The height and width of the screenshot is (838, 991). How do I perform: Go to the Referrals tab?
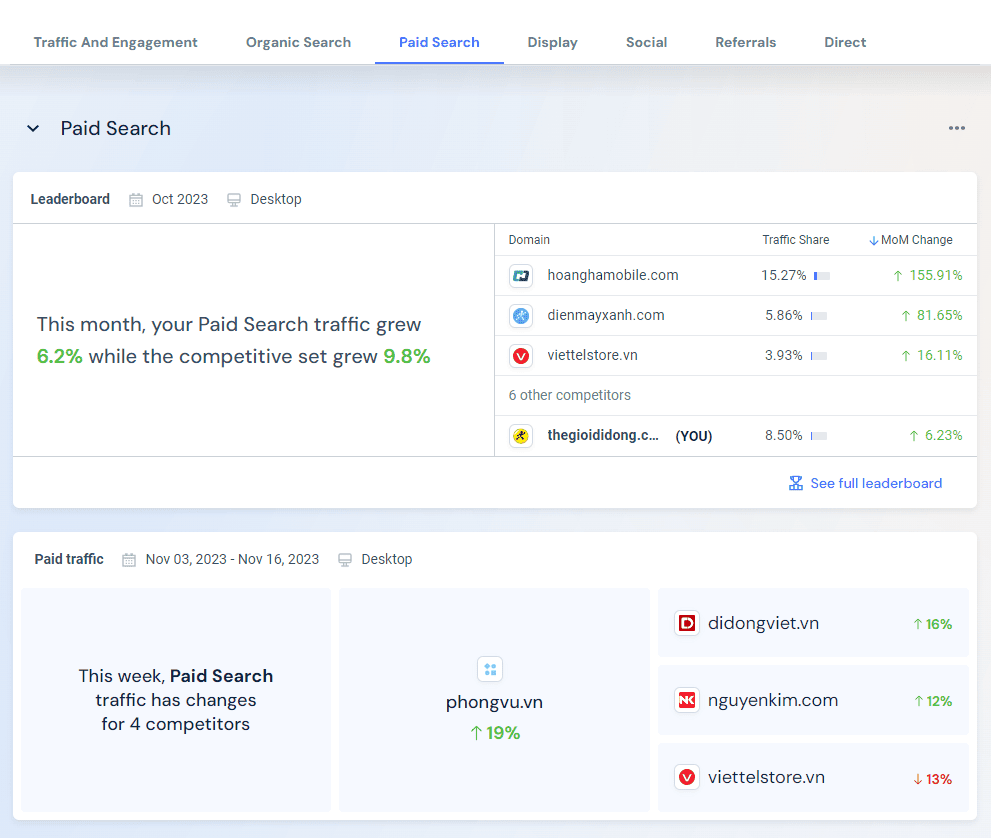(746, 42)
